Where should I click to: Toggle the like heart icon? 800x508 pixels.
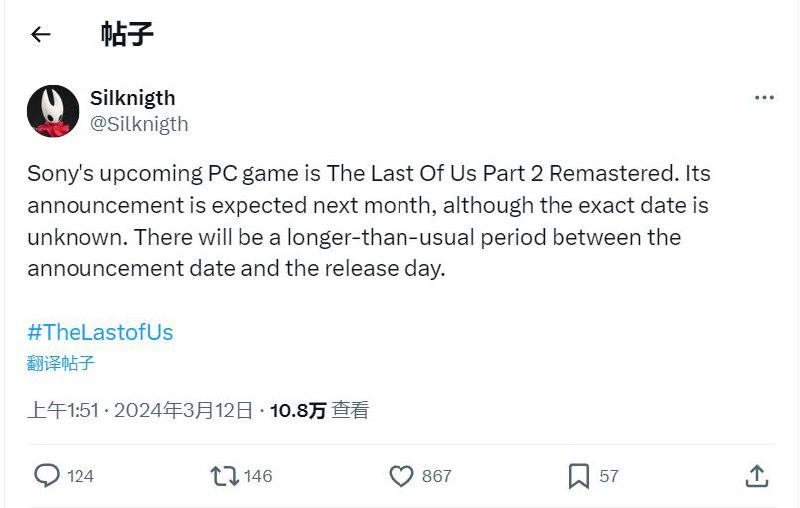pos(401,476)
